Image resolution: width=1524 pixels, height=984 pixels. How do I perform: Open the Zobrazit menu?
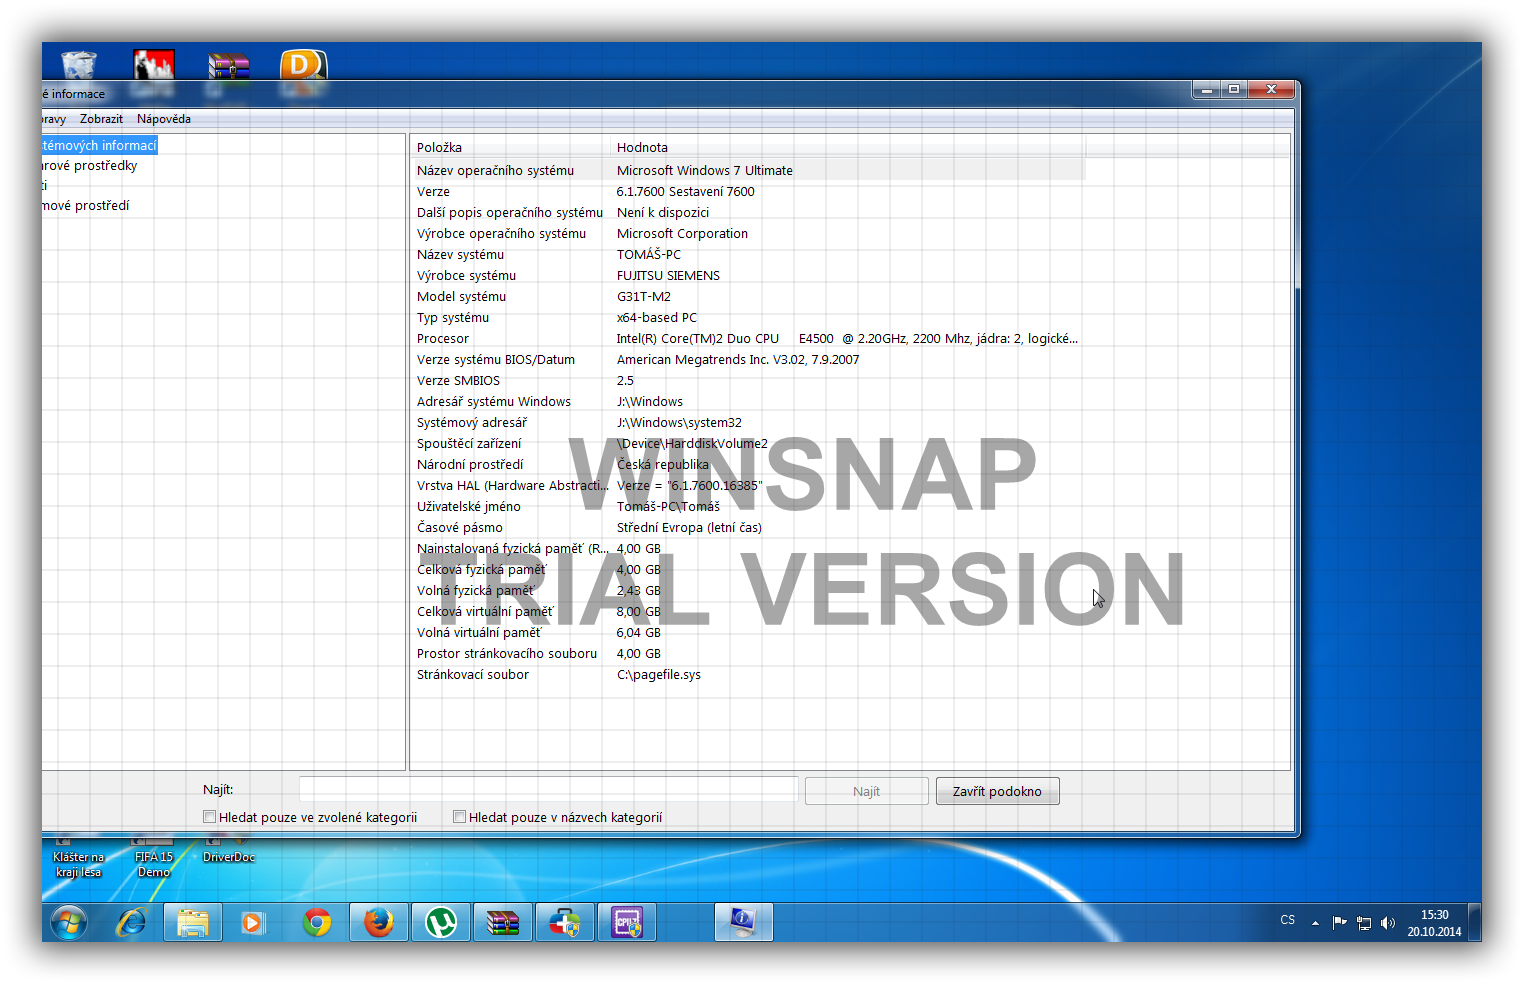pyautogui.click(x=101, y=119)
